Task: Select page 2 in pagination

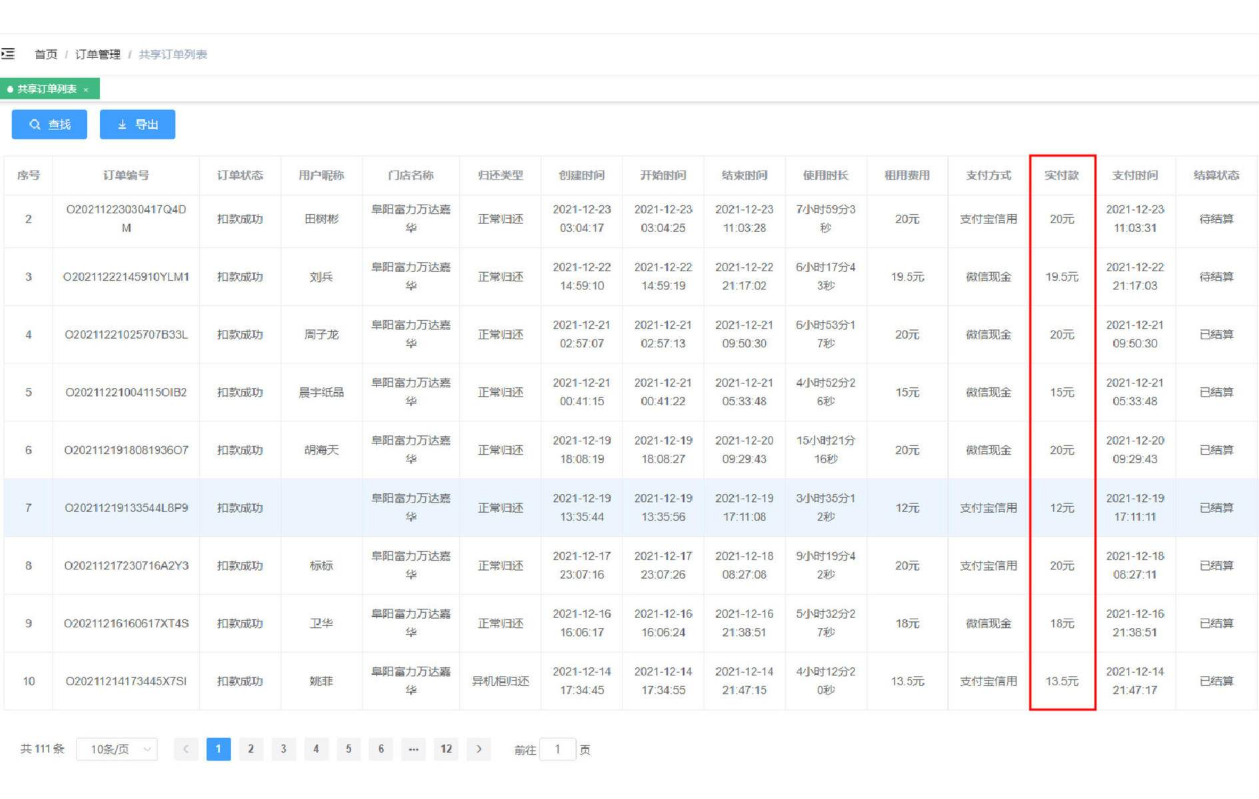Action: coord(251,749)
